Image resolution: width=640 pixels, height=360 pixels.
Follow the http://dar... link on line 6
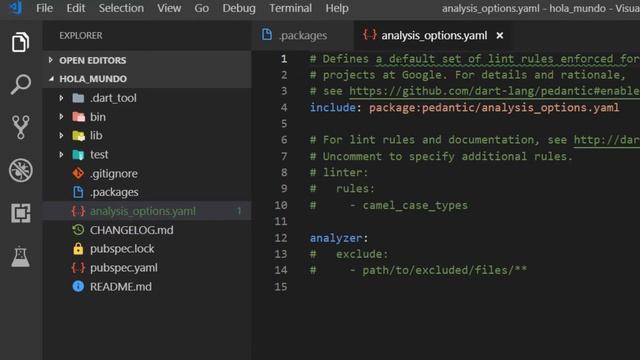point(607,140)
